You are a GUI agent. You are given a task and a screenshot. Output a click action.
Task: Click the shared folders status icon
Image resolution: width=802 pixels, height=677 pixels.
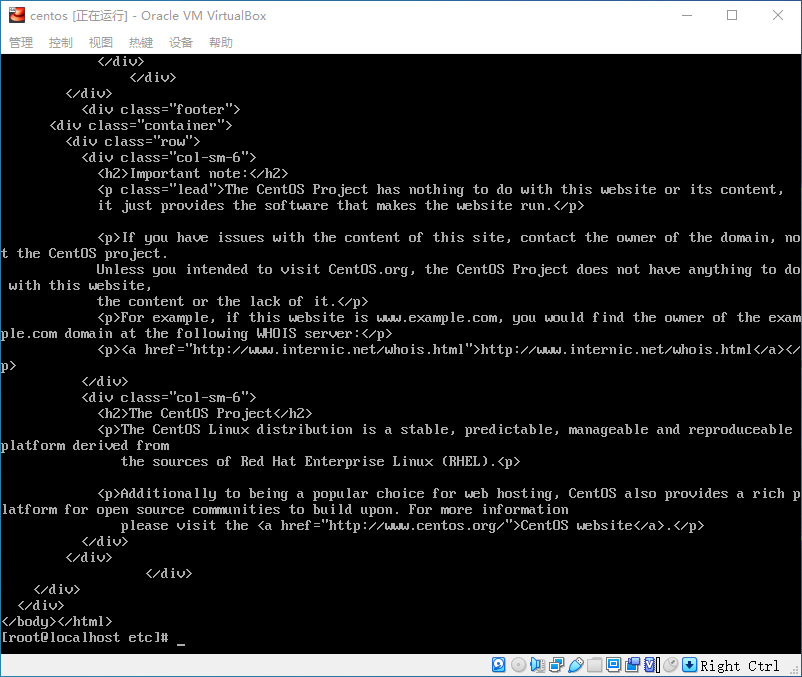coord(594,665)
